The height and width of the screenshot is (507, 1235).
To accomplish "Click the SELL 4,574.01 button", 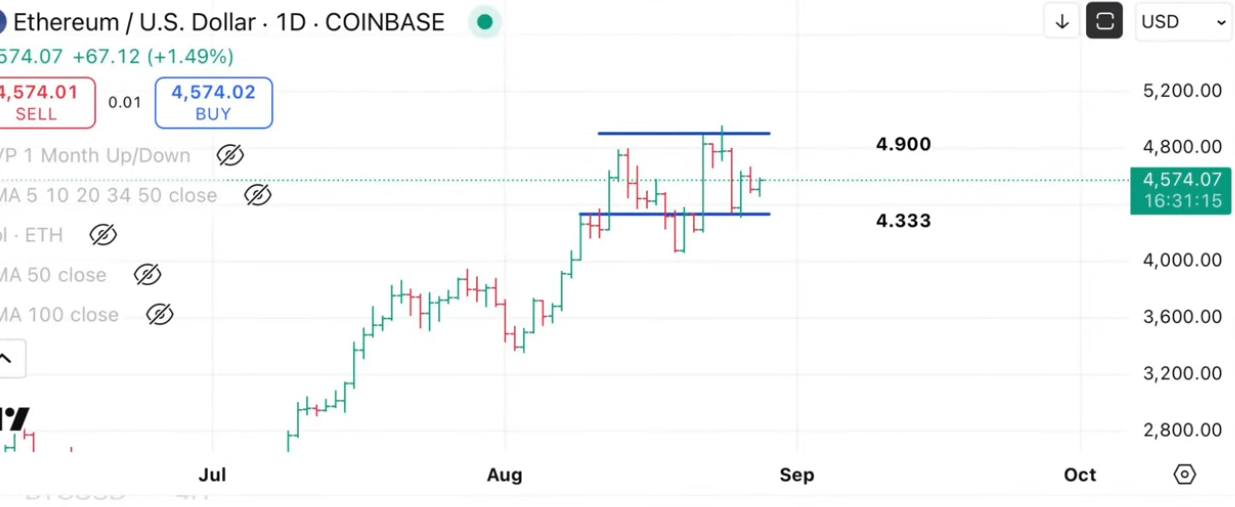I will [40, 102].
